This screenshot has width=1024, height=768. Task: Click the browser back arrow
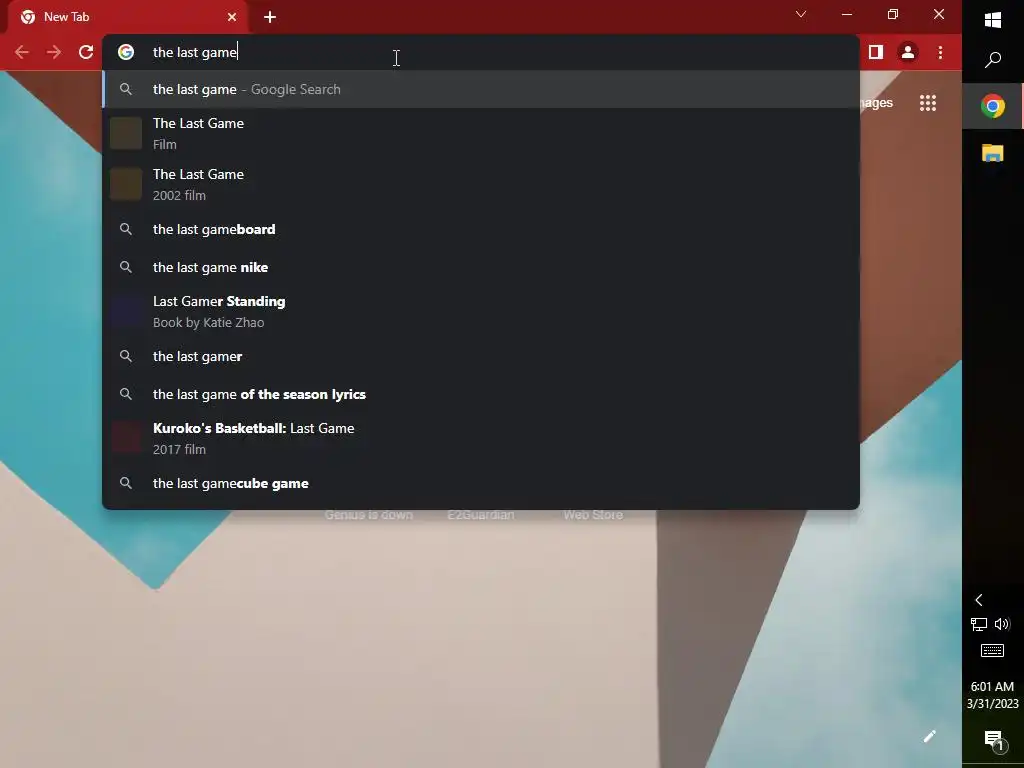coord(22,52)
